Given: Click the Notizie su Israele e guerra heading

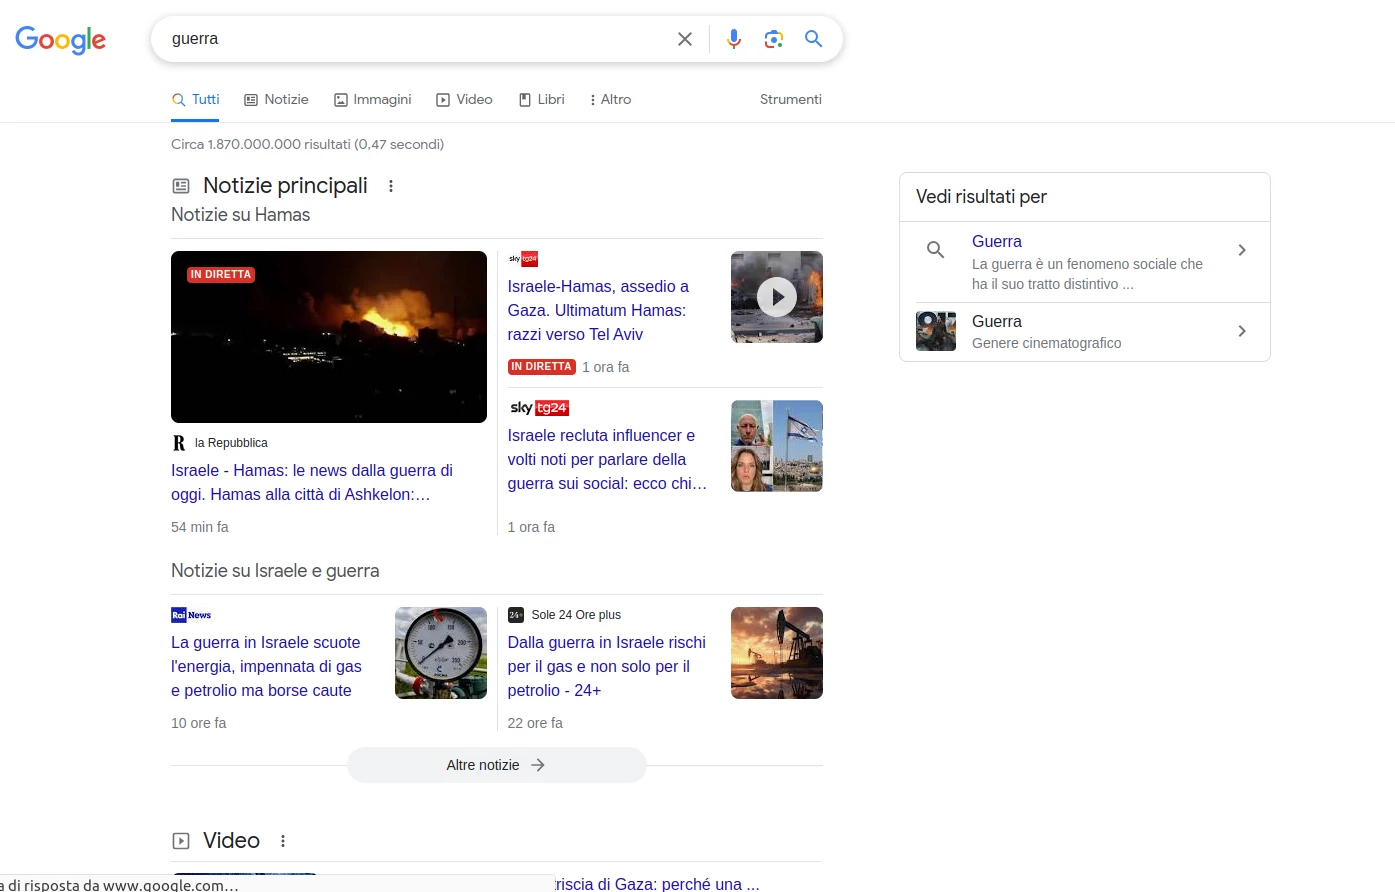Looking at the screenshot, I should click(x=275, y=571).
